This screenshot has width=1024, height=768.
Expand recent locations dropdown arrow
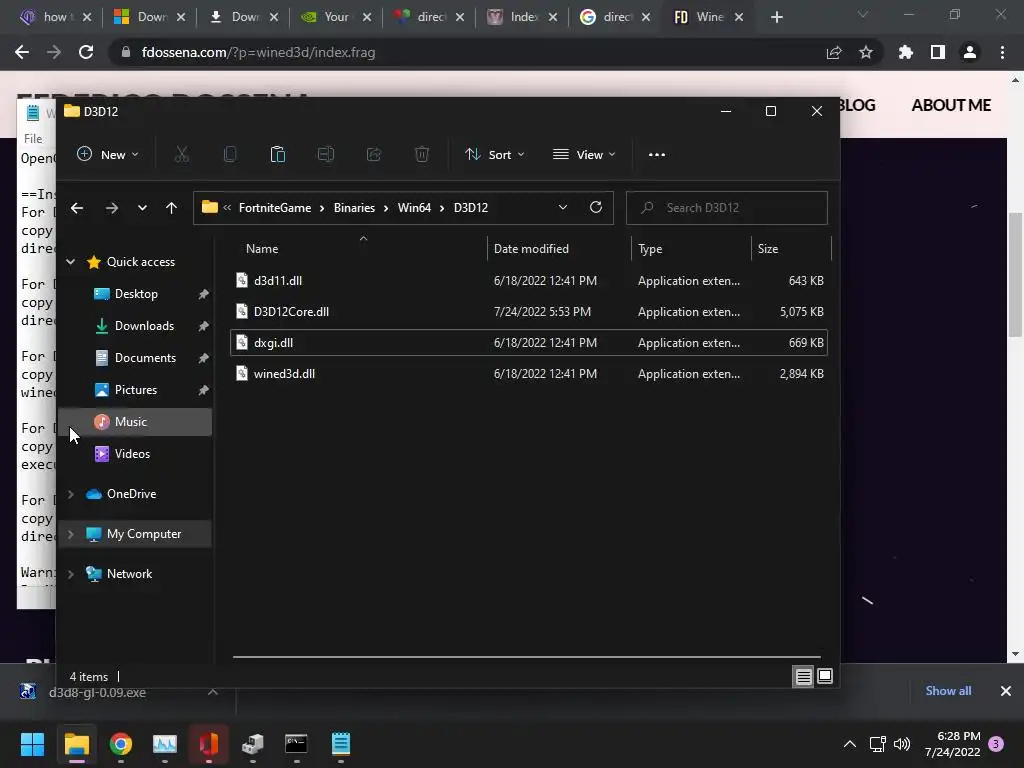click(x=142, y=208)
